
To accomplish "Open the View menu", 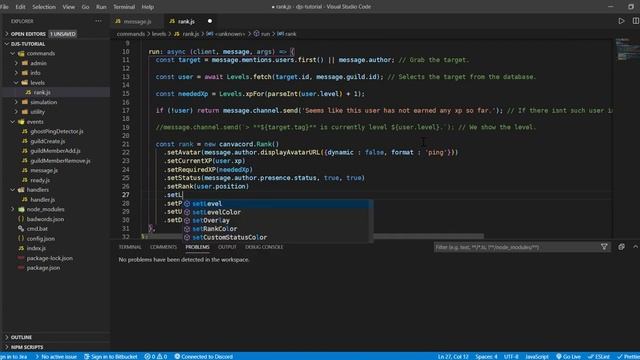I will point(69,7).
